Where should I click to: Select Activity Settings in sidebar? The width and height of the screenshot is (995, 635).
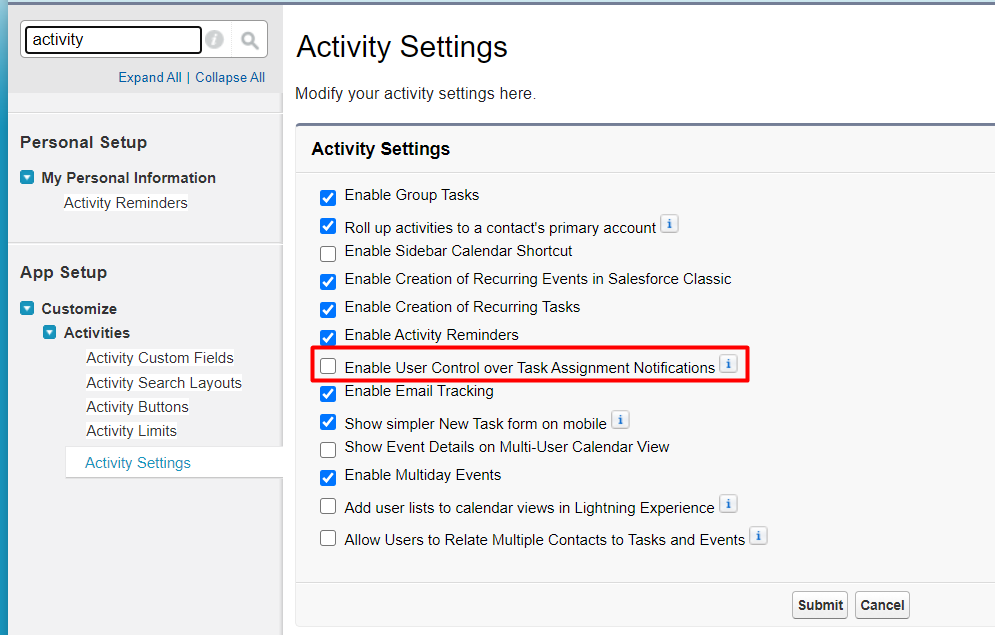tap(138, 463)
